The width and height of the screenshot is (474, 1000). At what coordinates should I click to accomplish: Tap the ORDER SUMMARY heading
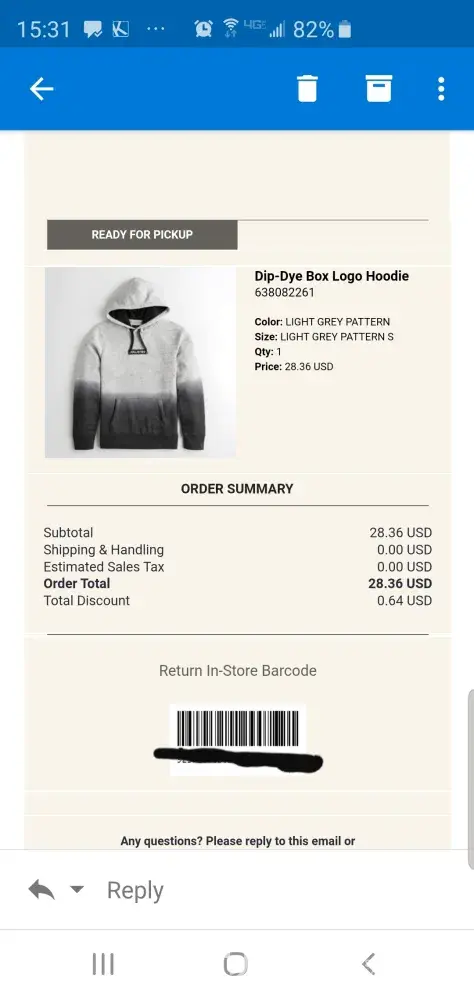pos(237,489)
